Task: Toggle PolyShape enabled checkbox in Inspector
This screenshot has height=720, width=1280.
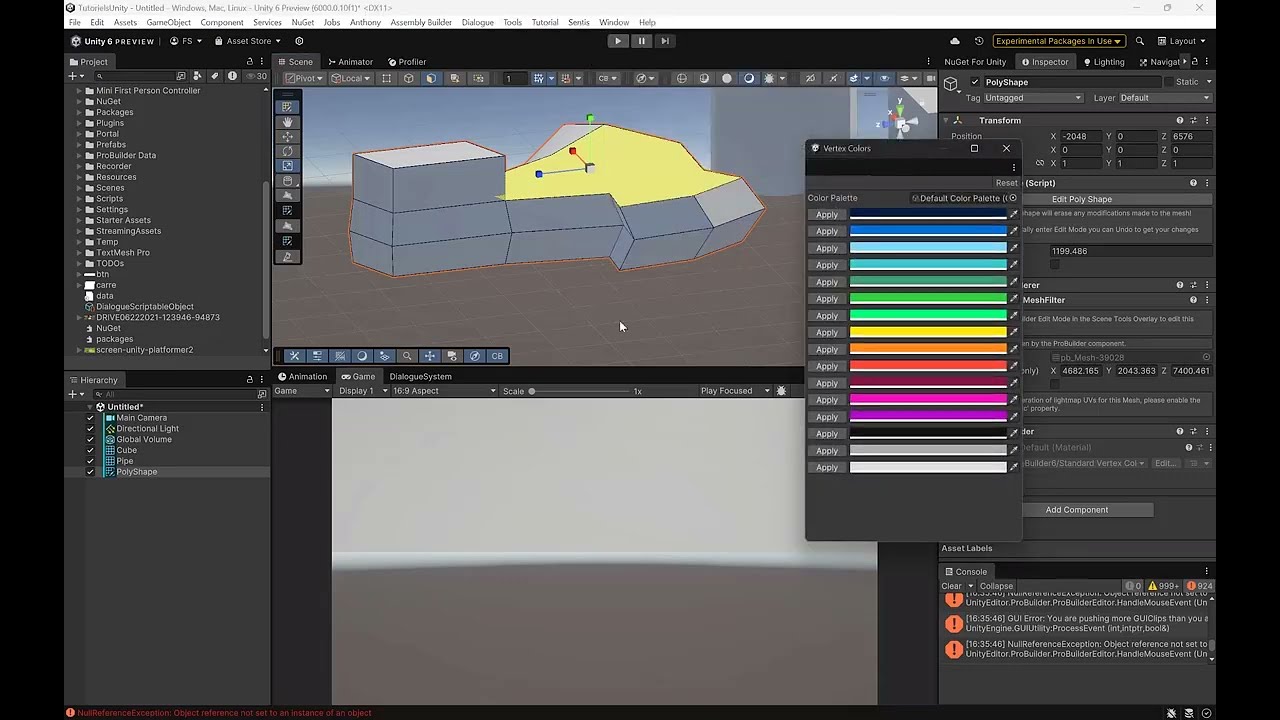Action: coord(975,82)
